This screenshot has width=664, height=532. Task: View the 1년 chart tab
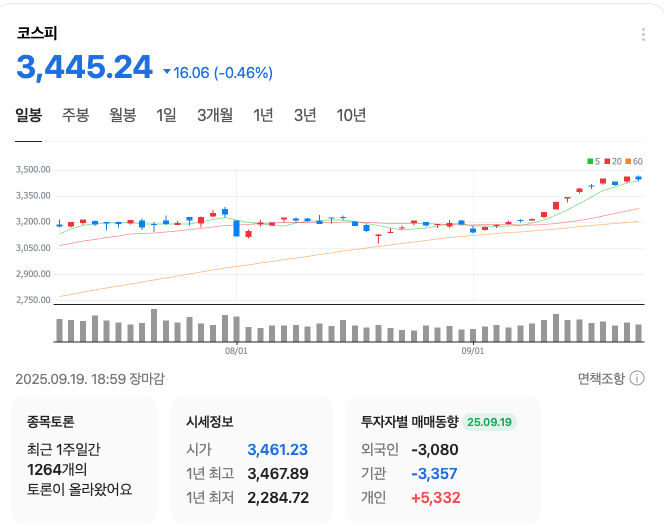pyautogui.click(x=263, y=115)
